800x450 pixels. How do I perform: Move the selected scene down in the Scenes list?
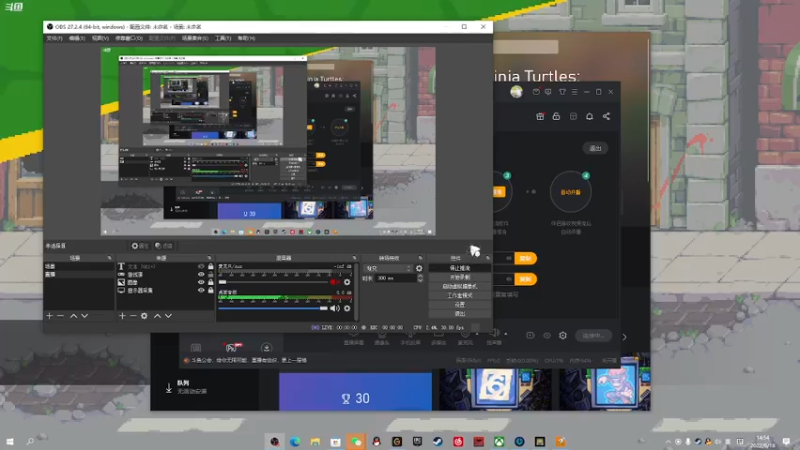pyautogui.click(x=85, y=316)
